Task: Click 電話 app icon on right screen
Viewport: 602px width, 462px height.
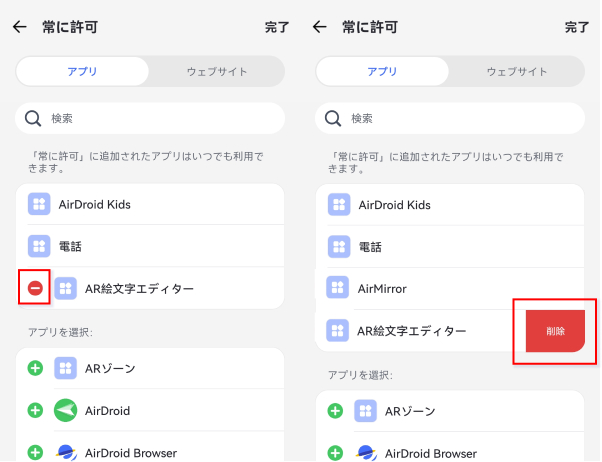Action: click(x=339, y=246)
